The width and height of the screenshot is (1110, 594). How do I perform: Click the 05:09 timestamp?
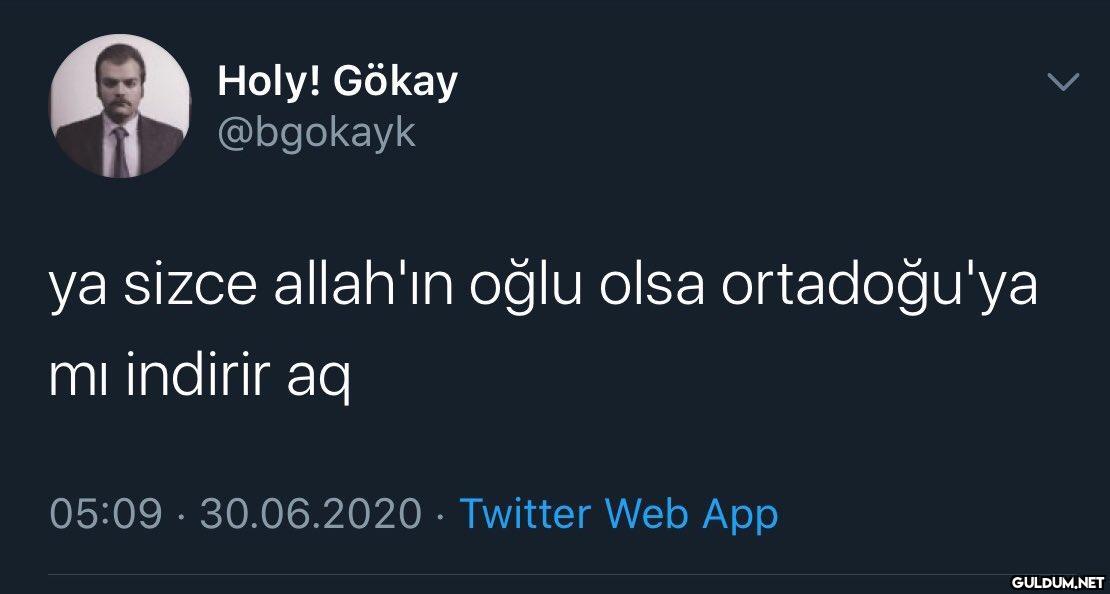click(105, 515)
